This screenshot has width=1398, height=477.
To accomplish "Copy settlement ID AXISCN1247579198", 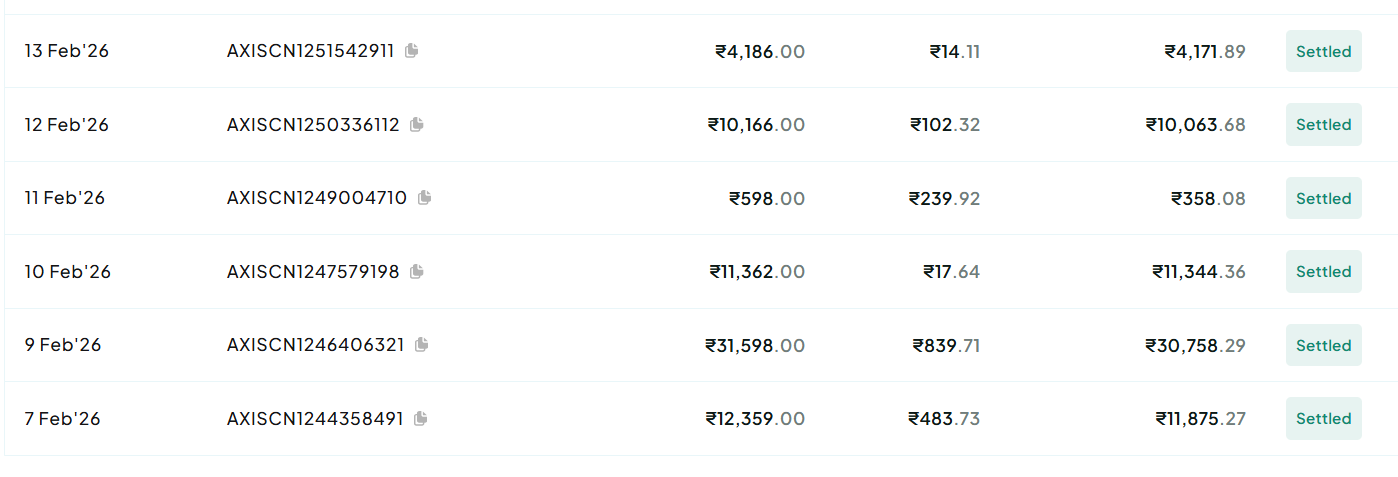I will [417, 271].
